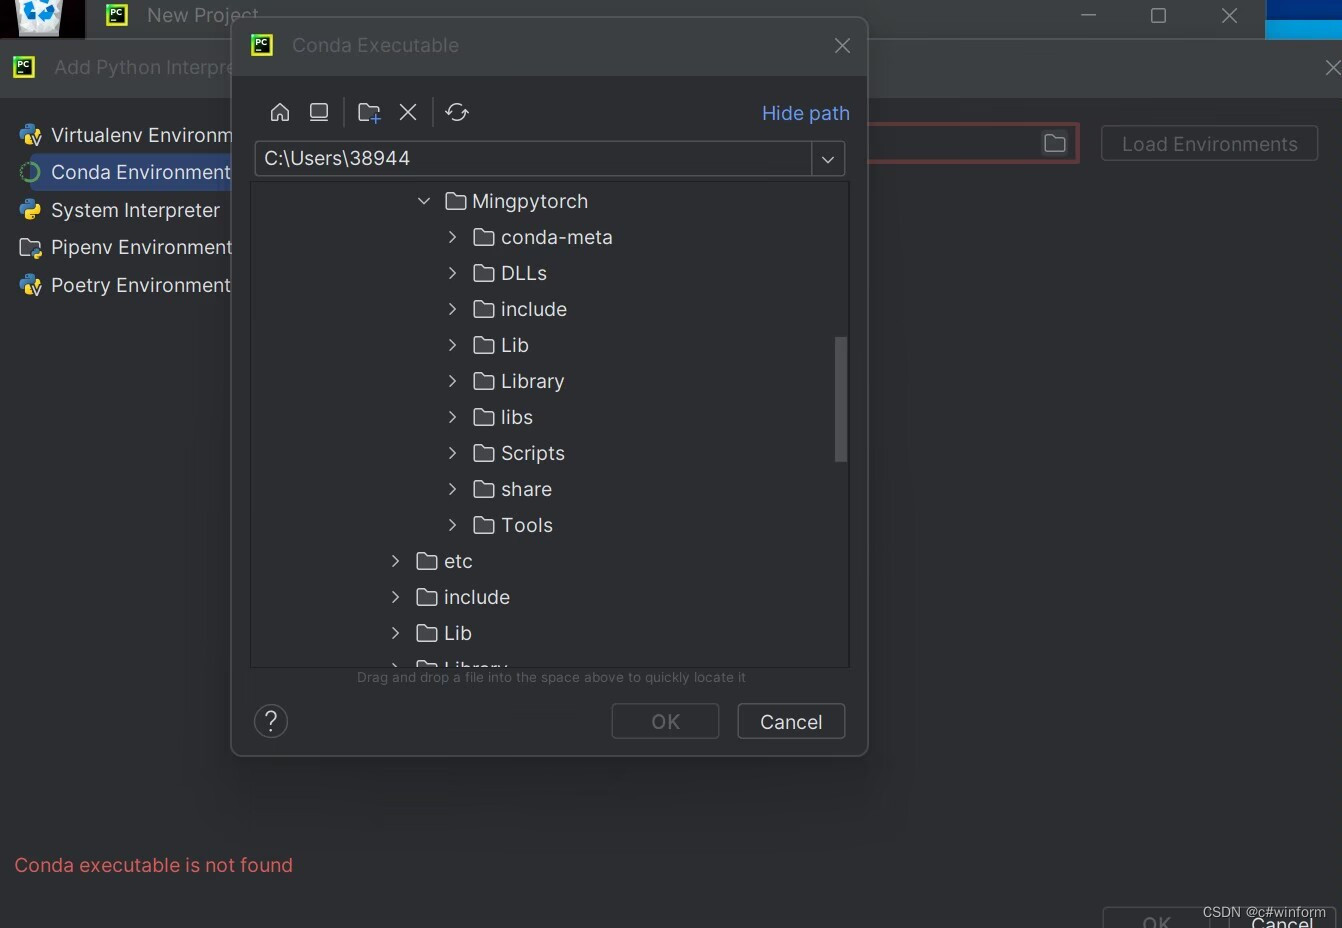Screen dimensions: 1342x928
Task: Click the path field showing C:\Users\38944
Action: tap(533, 158)
